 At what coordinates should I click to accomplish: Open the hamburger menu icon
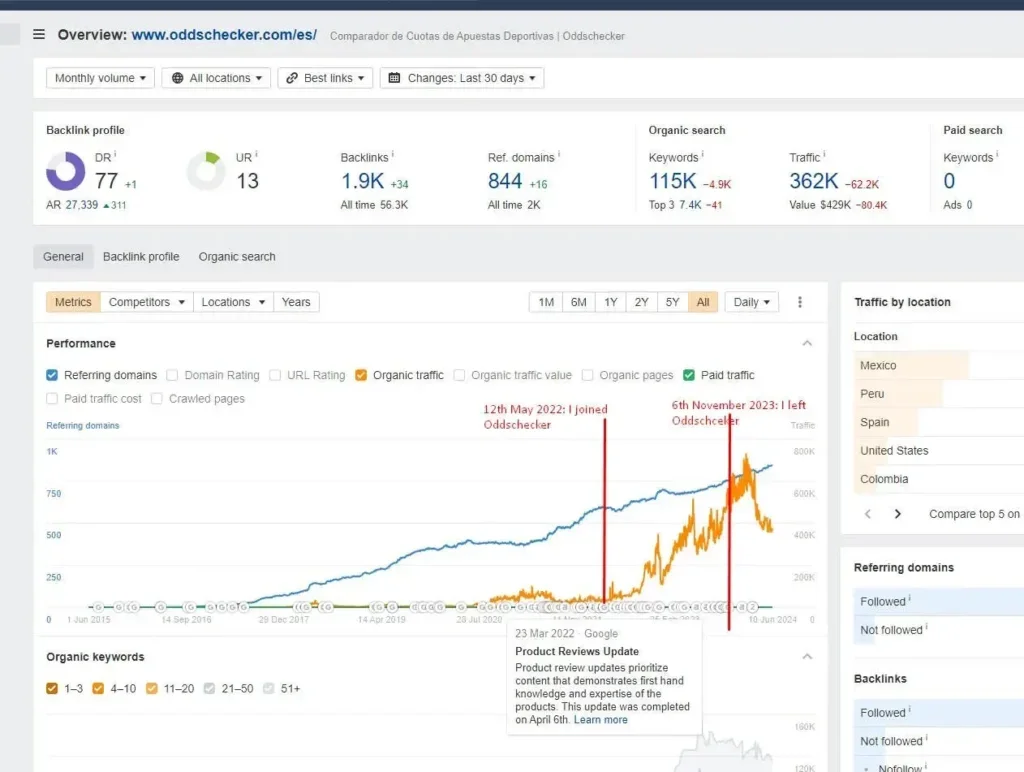[39, 34]
